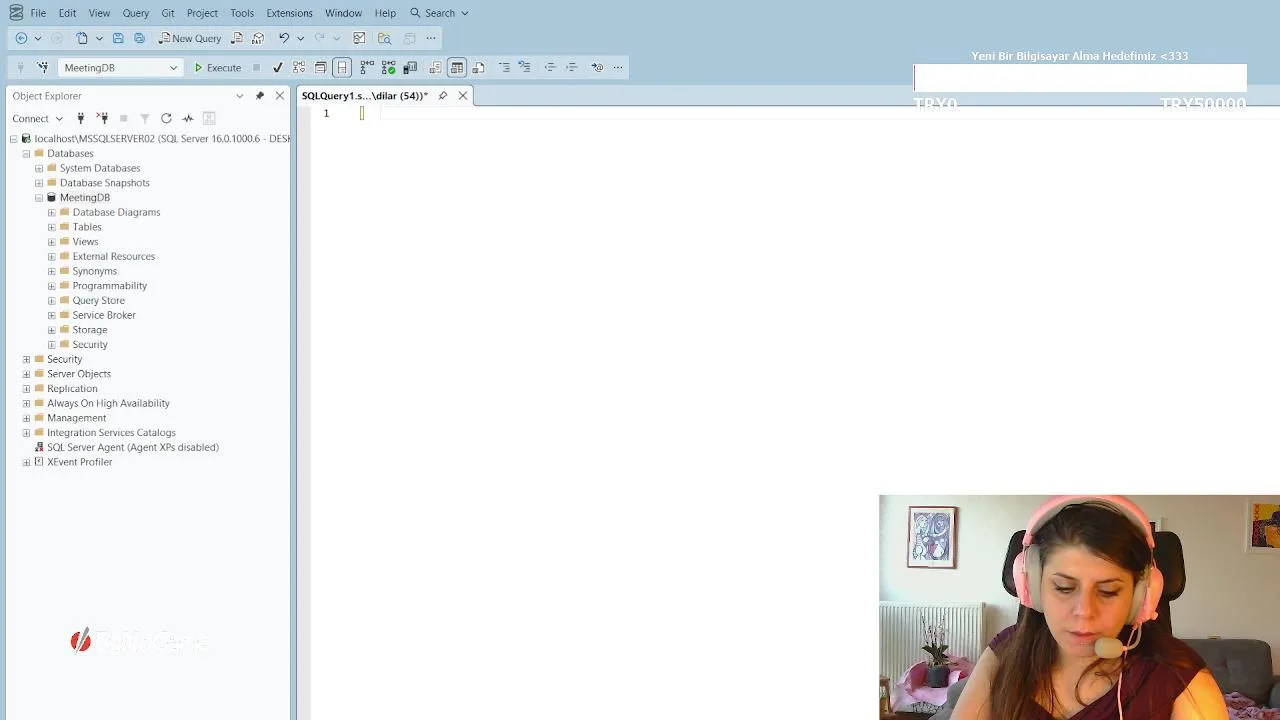This screenshot has width=1280, height=720.
Task: Toggle Results to Grid mode
Action: [457, 67]
